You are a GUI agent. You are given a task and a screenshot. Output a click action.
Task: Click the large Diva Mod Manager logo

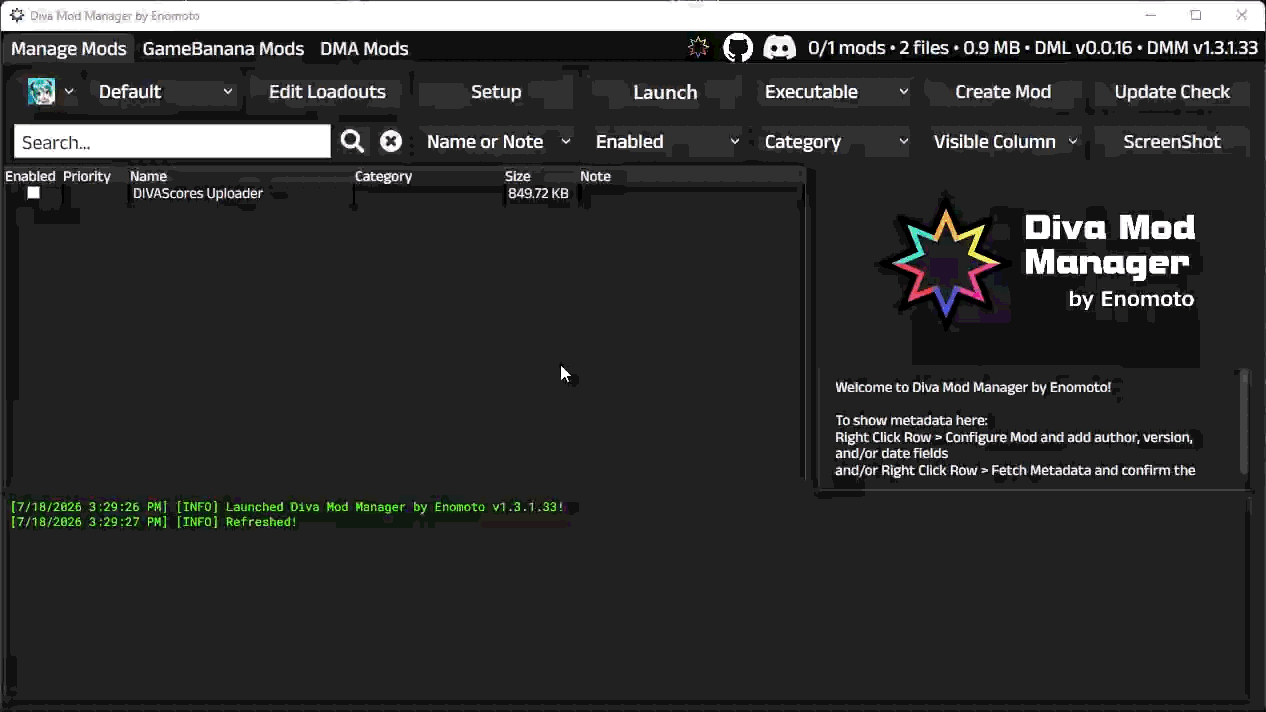[1037, 264]
